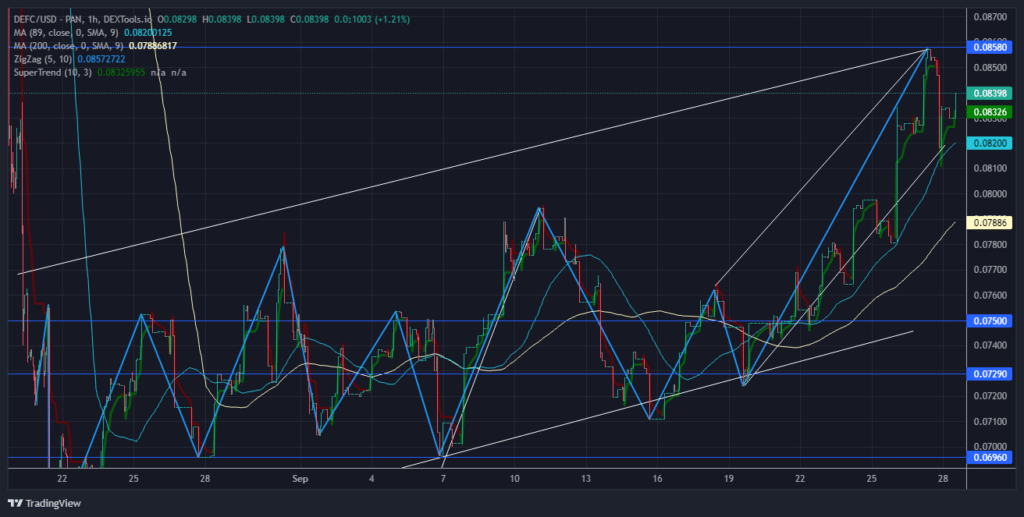Click the 0.07100 price axis tick
Viewport: 1024px width, 517px height.
coord(989,421)
